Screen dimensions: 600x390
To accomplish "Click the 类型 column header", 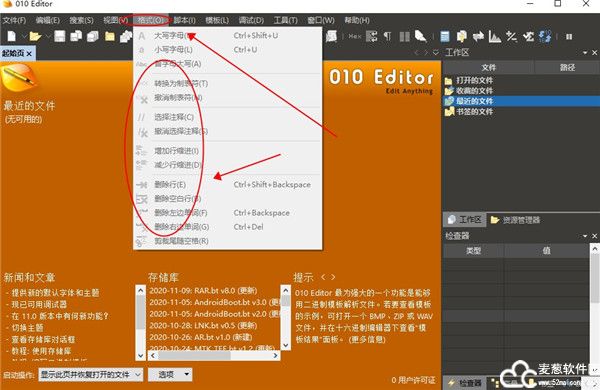I will (x=473, y=251).
